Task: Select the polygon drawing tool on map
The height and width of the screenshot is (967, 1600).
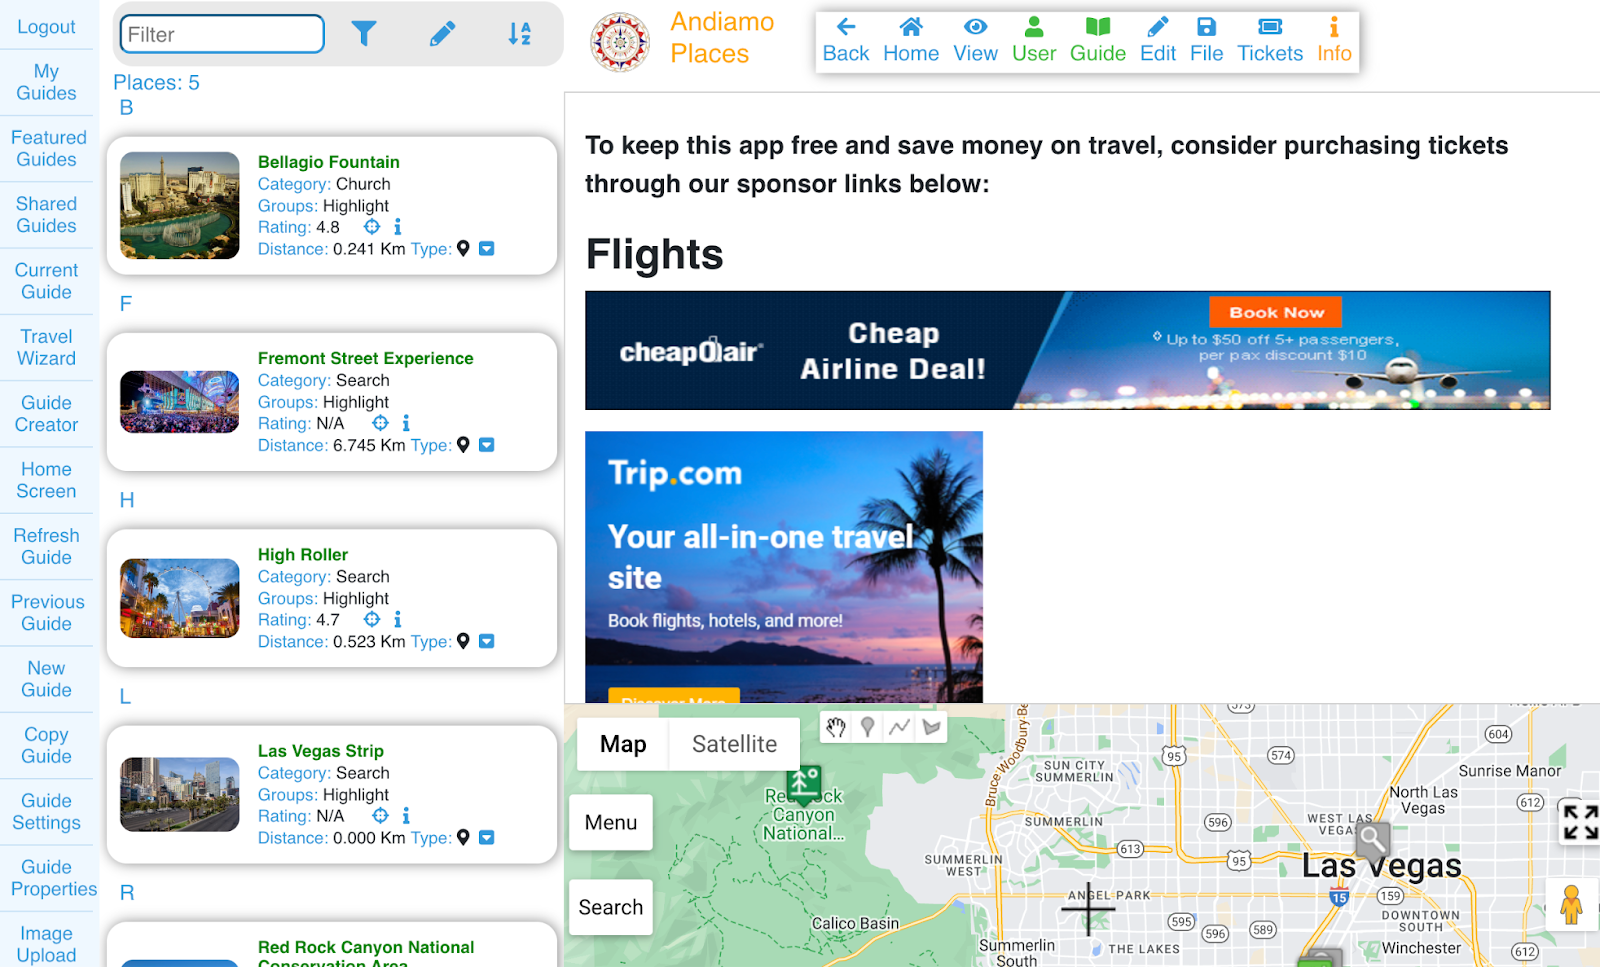Action: (x=932, y=727)
